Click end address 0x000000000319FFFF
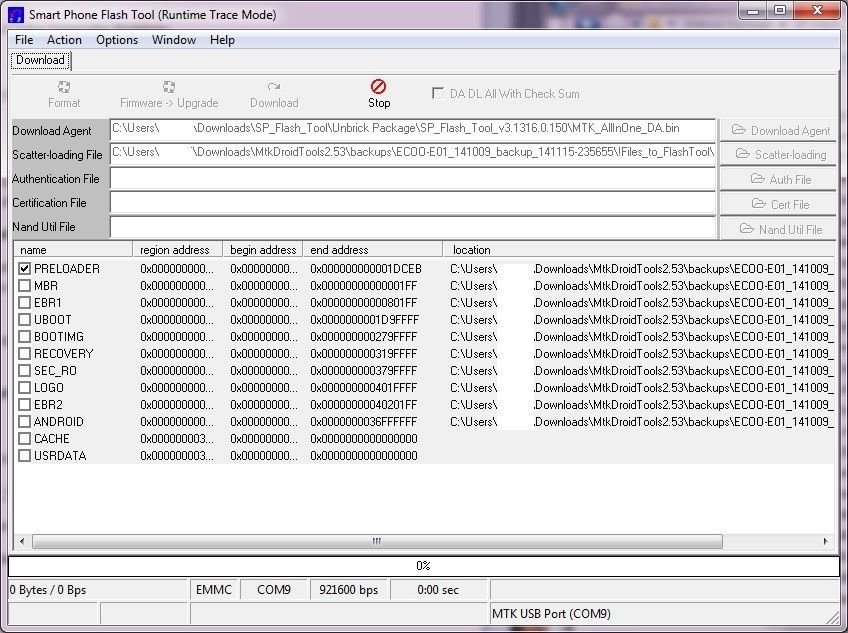The image size is (848, 633). [363, 354]
